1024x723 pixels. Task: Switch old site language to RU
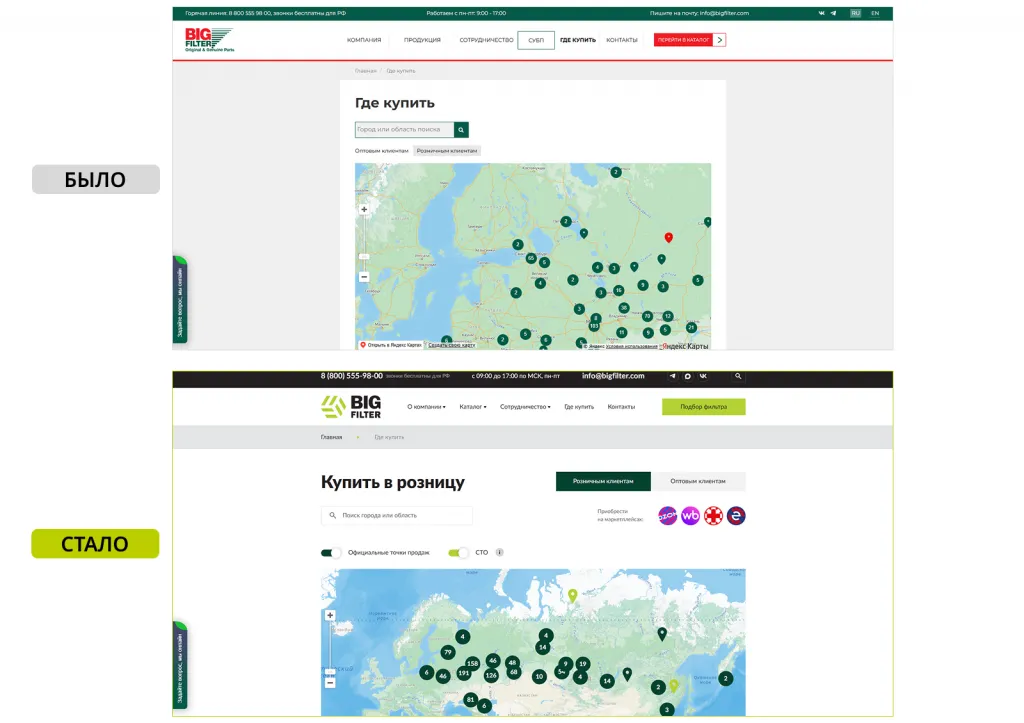click(x=856, y=13)
